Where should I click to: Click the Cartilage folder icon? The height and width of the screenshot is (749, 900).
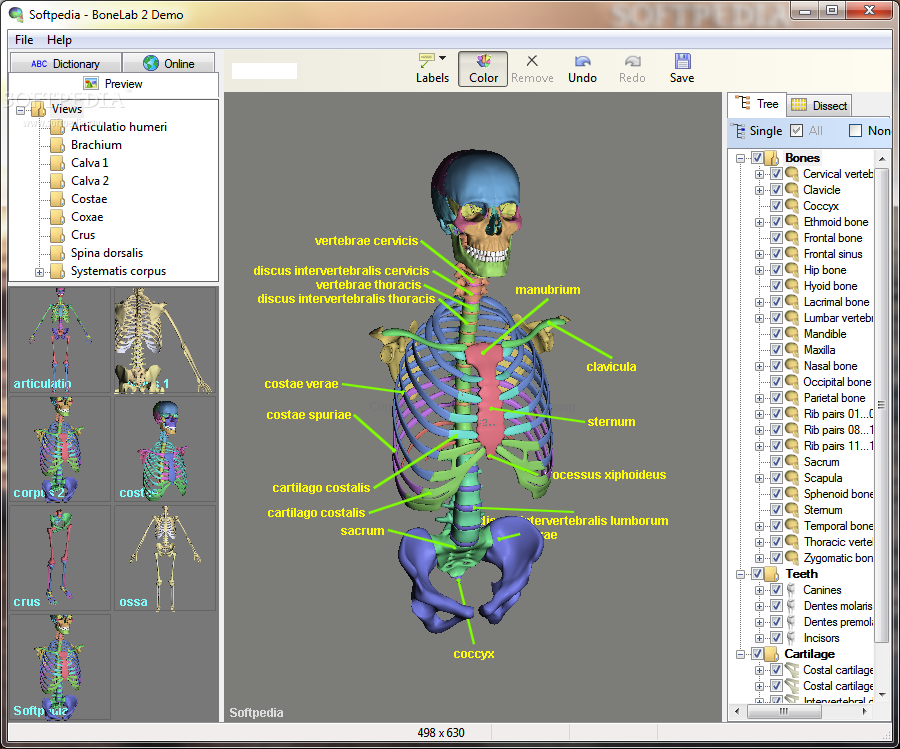click(x=773, y=654)
